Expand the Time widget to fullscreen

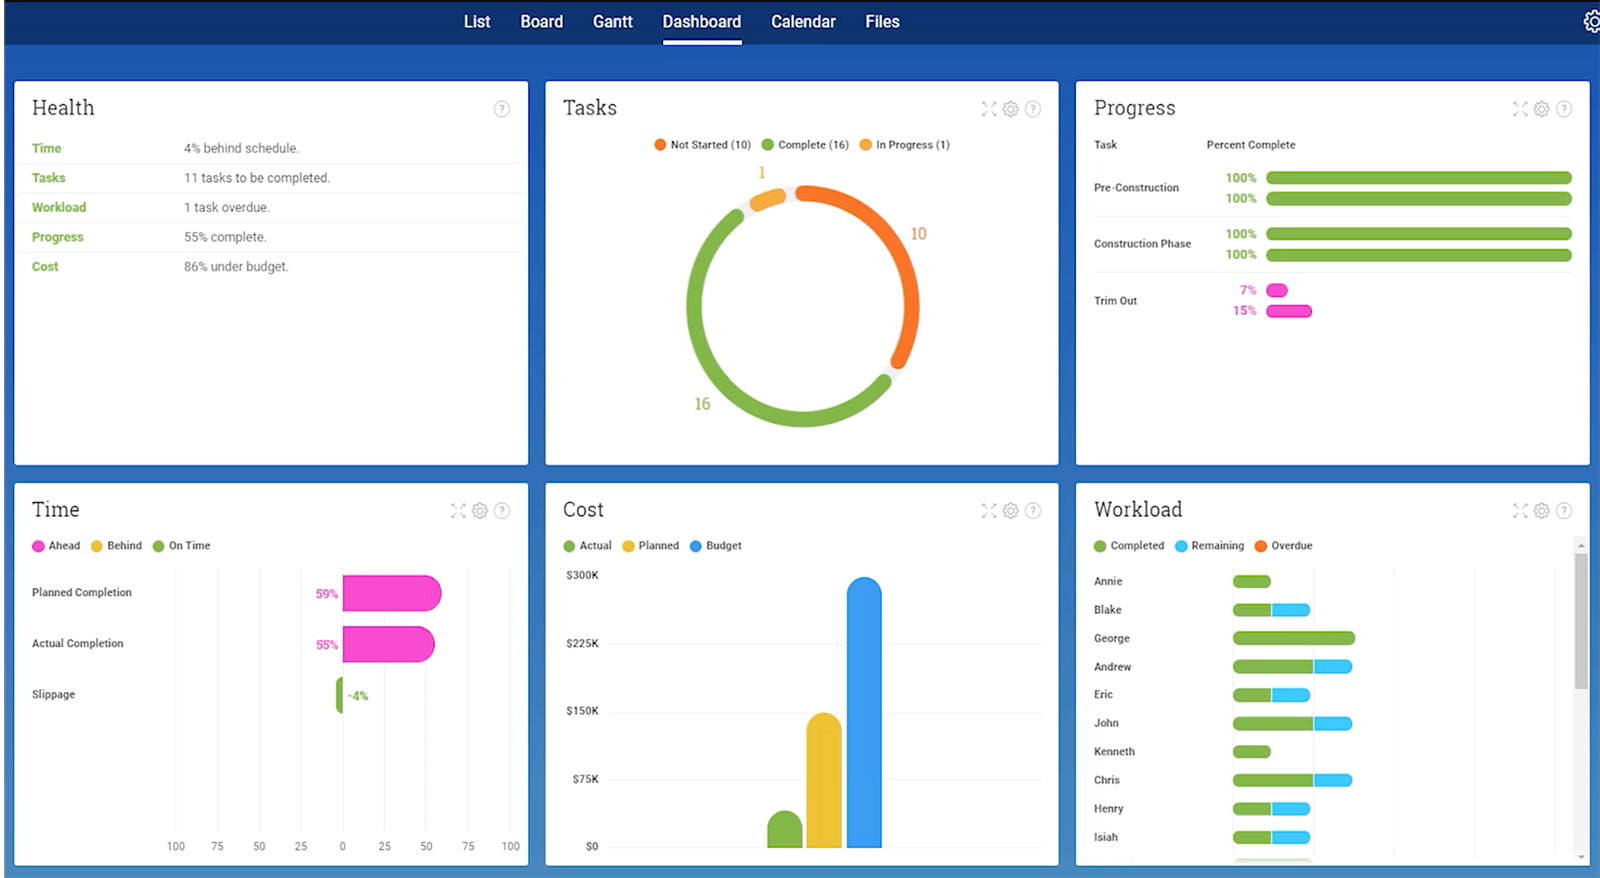[x=458, y=511]
